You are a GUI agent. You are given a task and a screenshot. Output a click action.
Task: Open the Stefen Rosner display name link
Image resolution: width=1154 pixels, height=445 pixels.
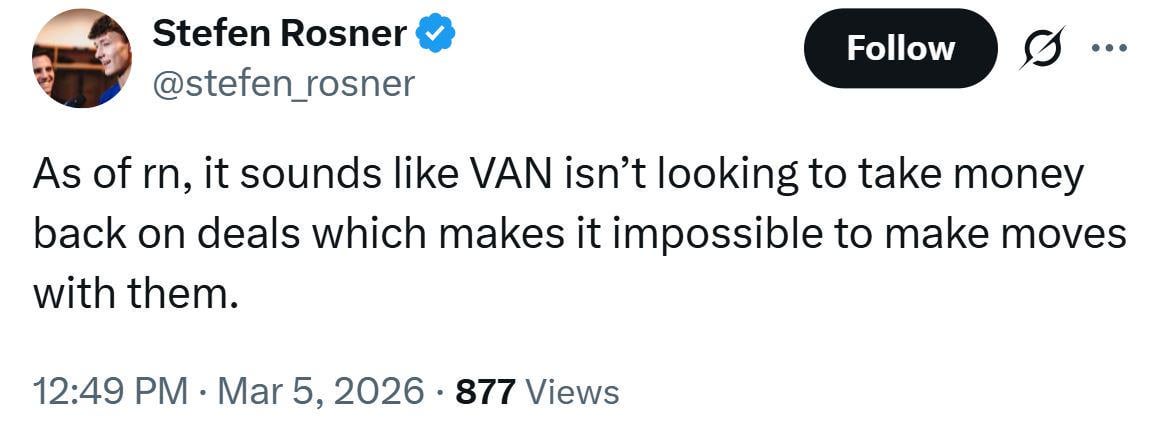[x=280, y=35]
